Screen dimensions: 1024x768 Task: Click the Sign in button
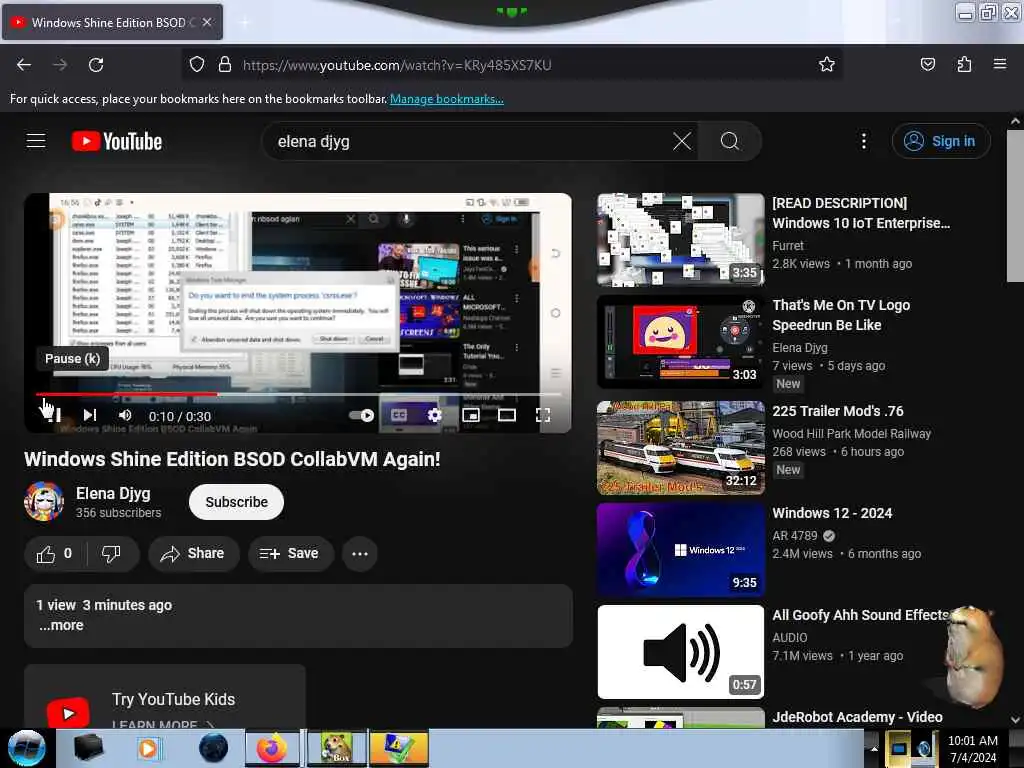pyautogui.click(x=941, y=141)
